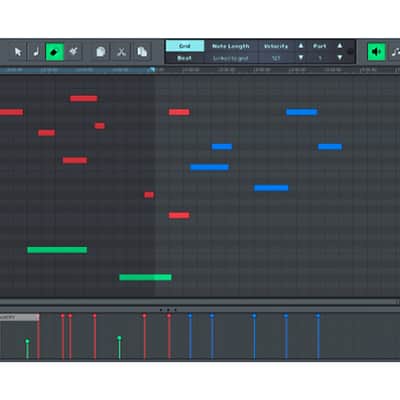Click the playhead marker on the ruler
Screen dimensions: 400x400
[152, 70]
